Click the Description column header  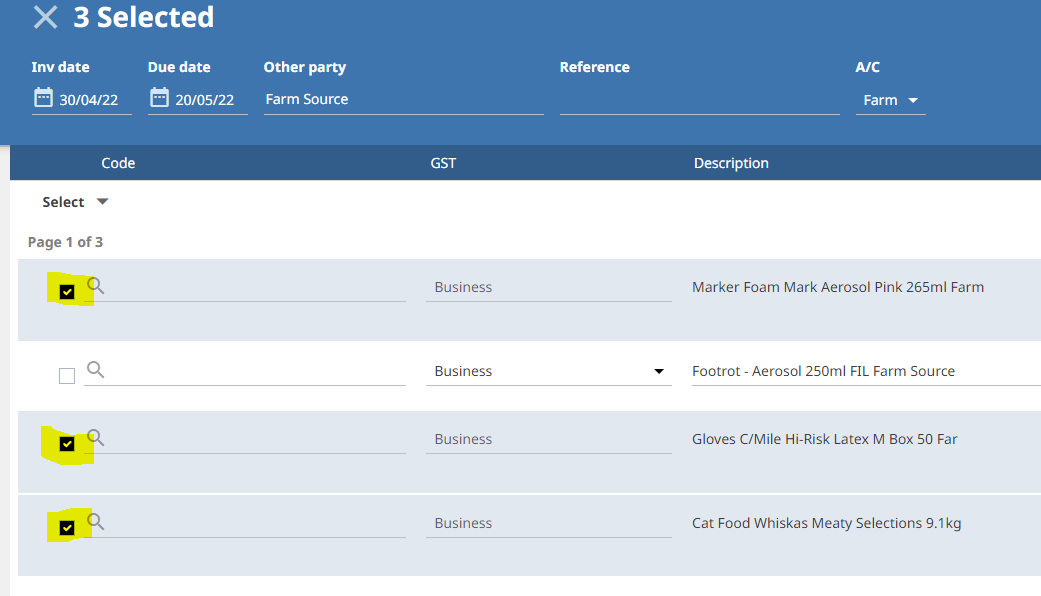pos(731,163)
